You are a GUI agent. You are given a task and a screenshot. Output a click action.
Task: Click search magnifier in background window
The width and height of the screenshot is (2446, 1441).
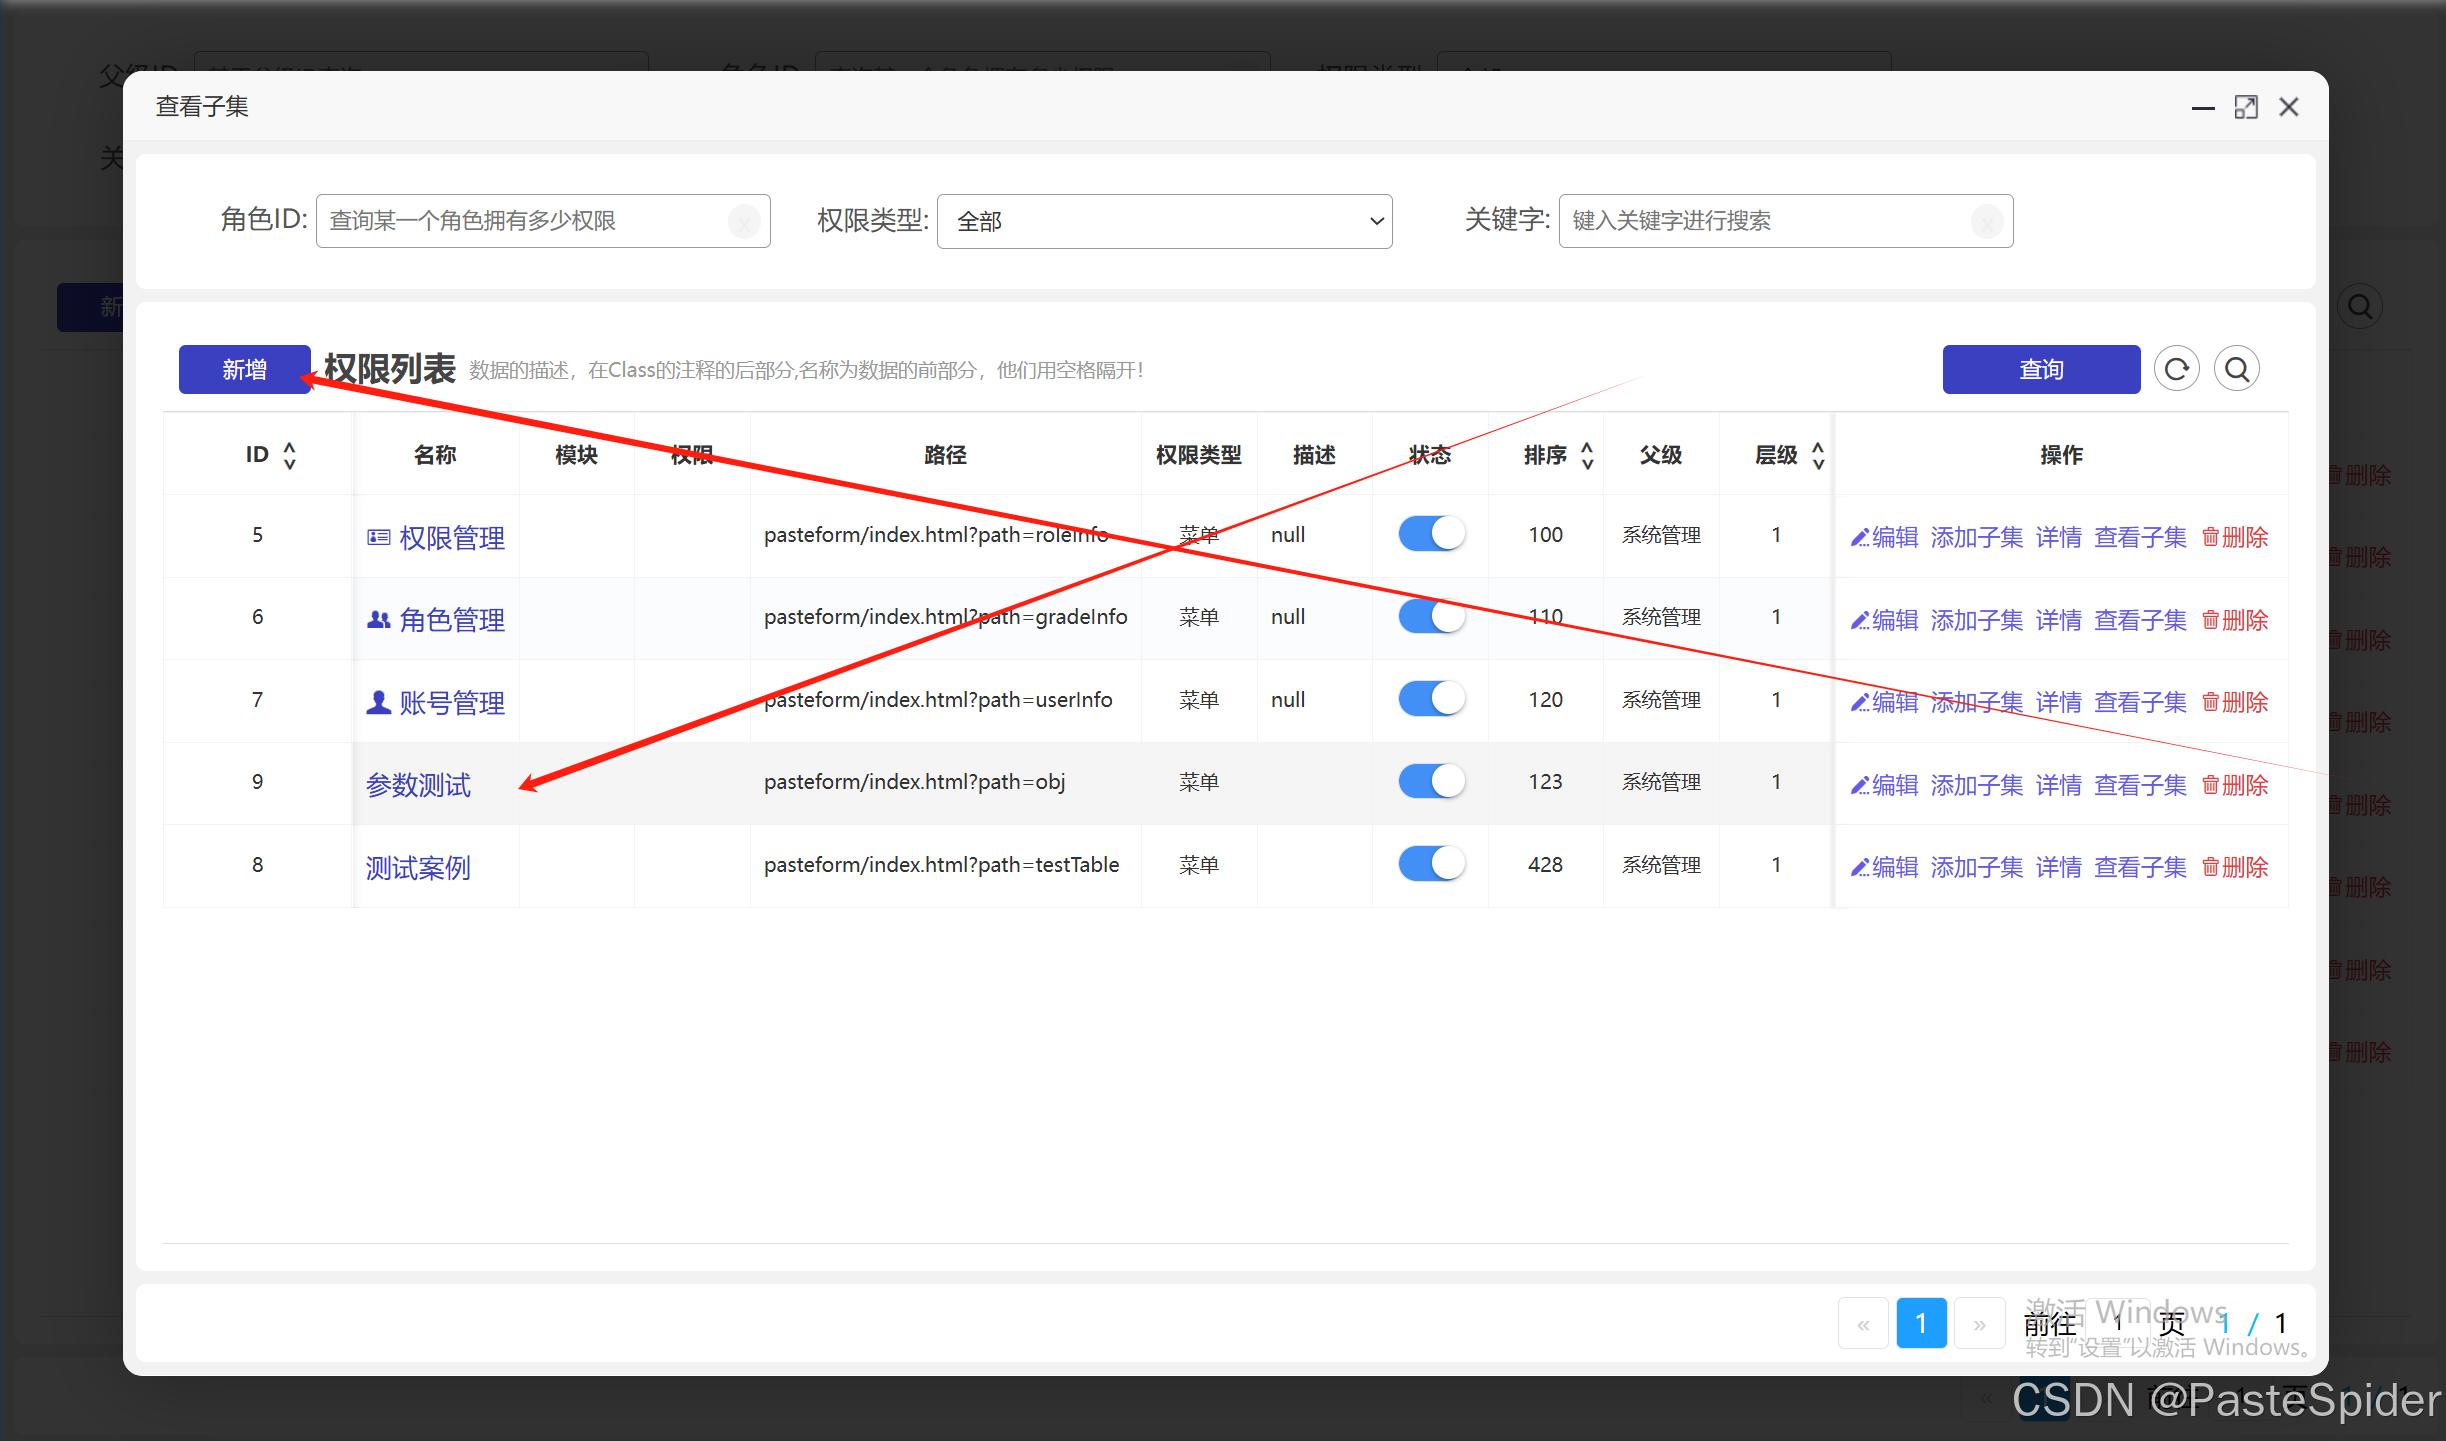click(x=2360, y=307)
